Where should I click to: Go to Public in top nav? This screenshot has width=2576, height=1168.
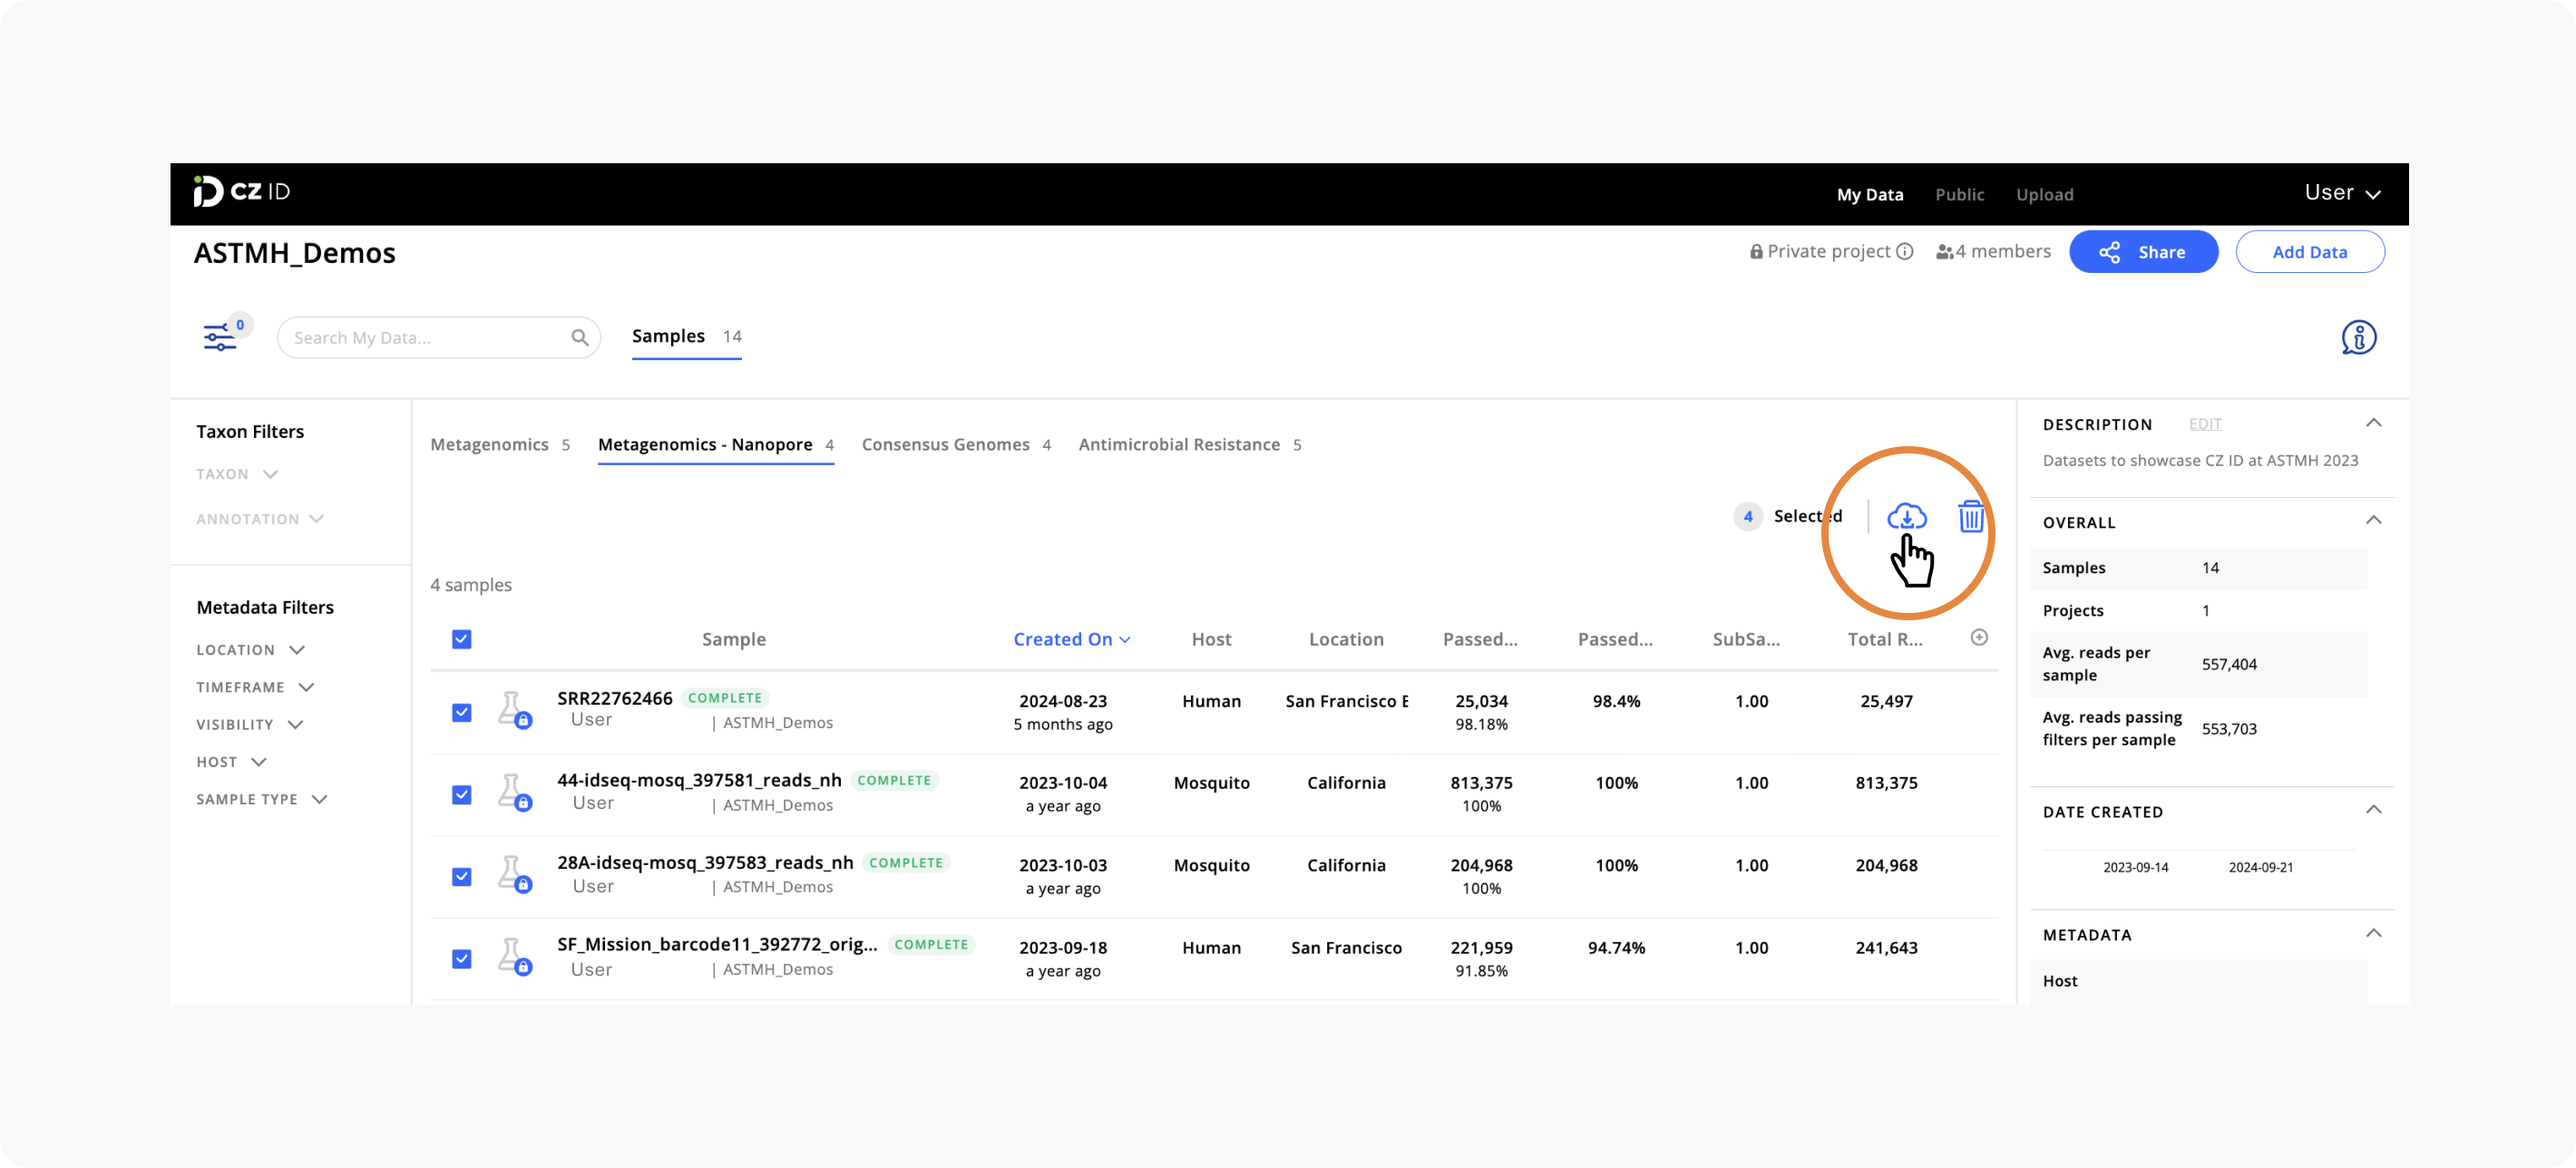1959,194
